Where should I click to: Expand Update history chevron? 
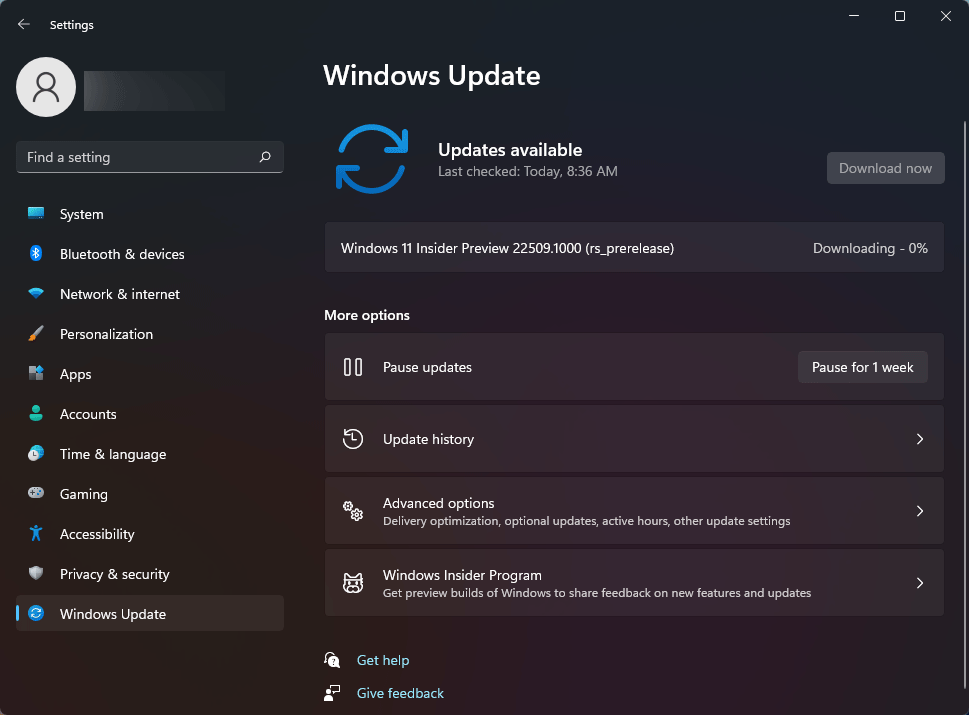920,439
